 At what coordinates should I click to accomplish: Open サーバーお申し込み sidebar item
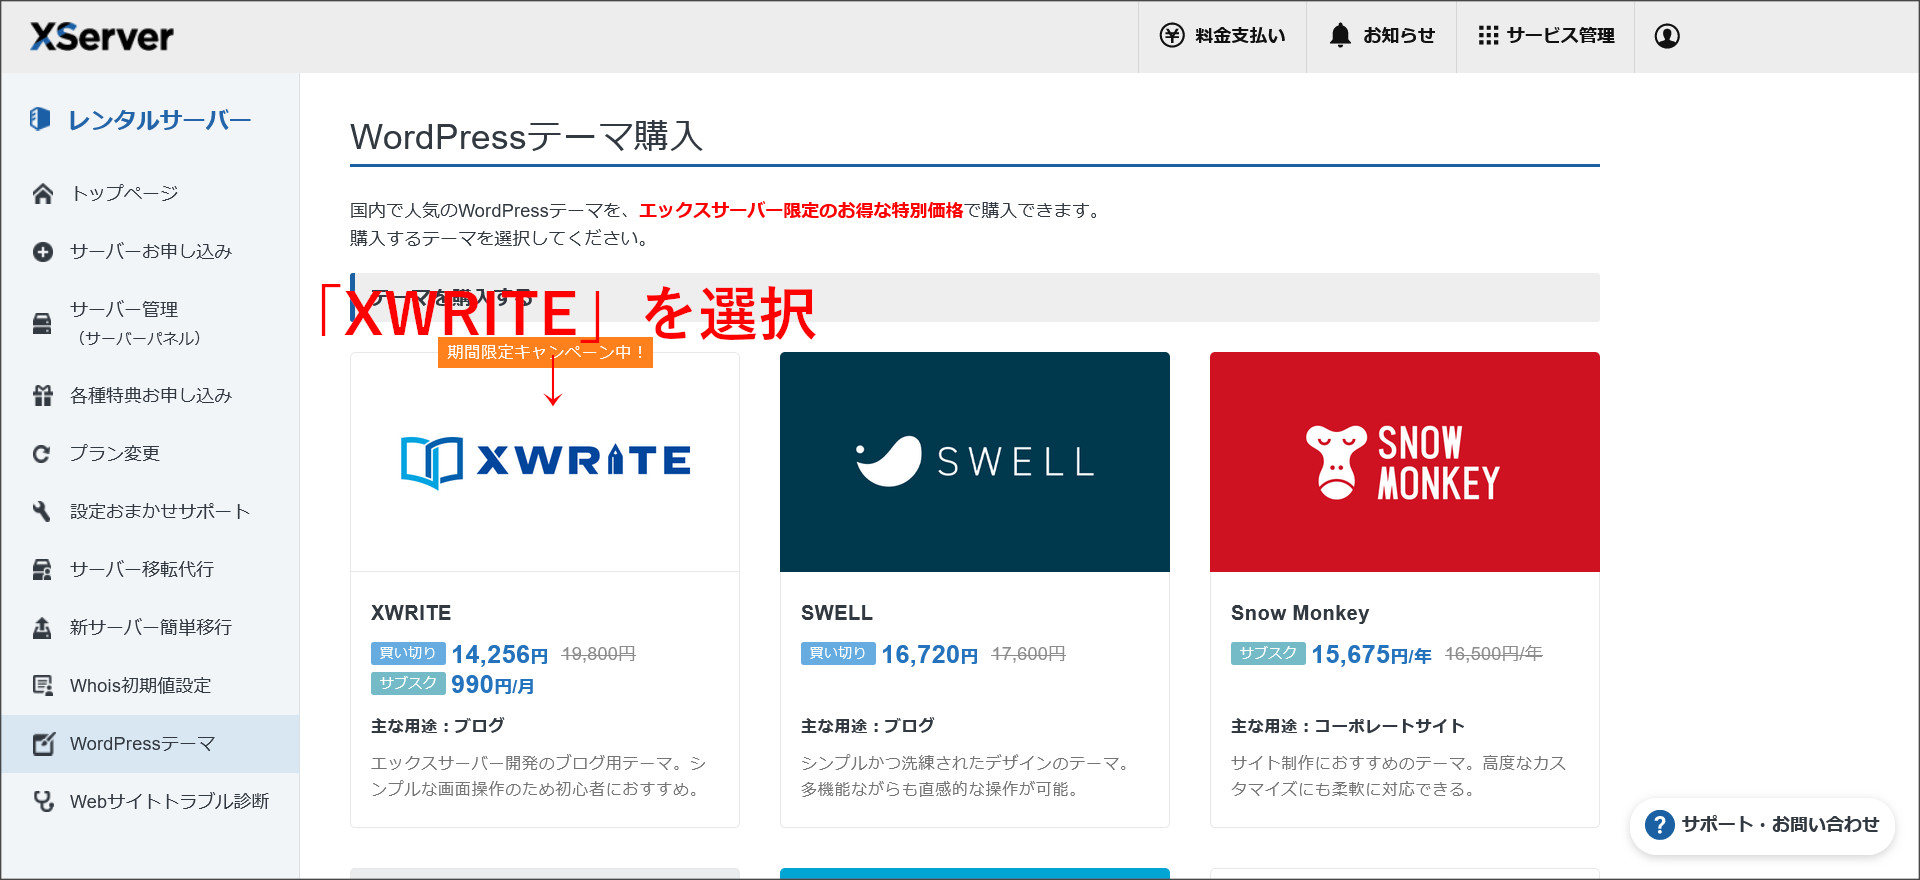150,252
